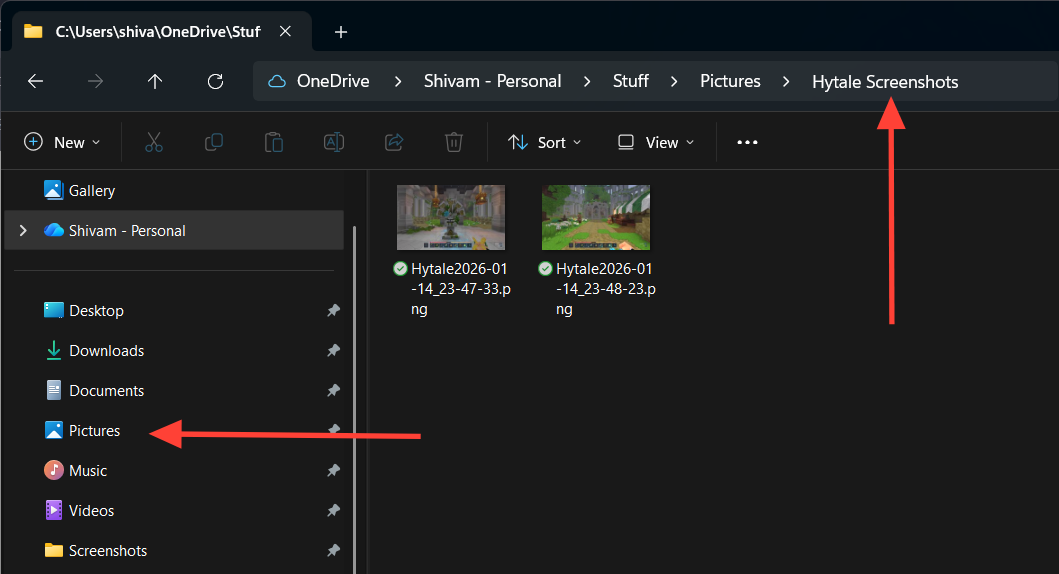The width and height of the screenshot is (1059, 574).
Task: Navigate back to previous folder
Action: (35, 81)
